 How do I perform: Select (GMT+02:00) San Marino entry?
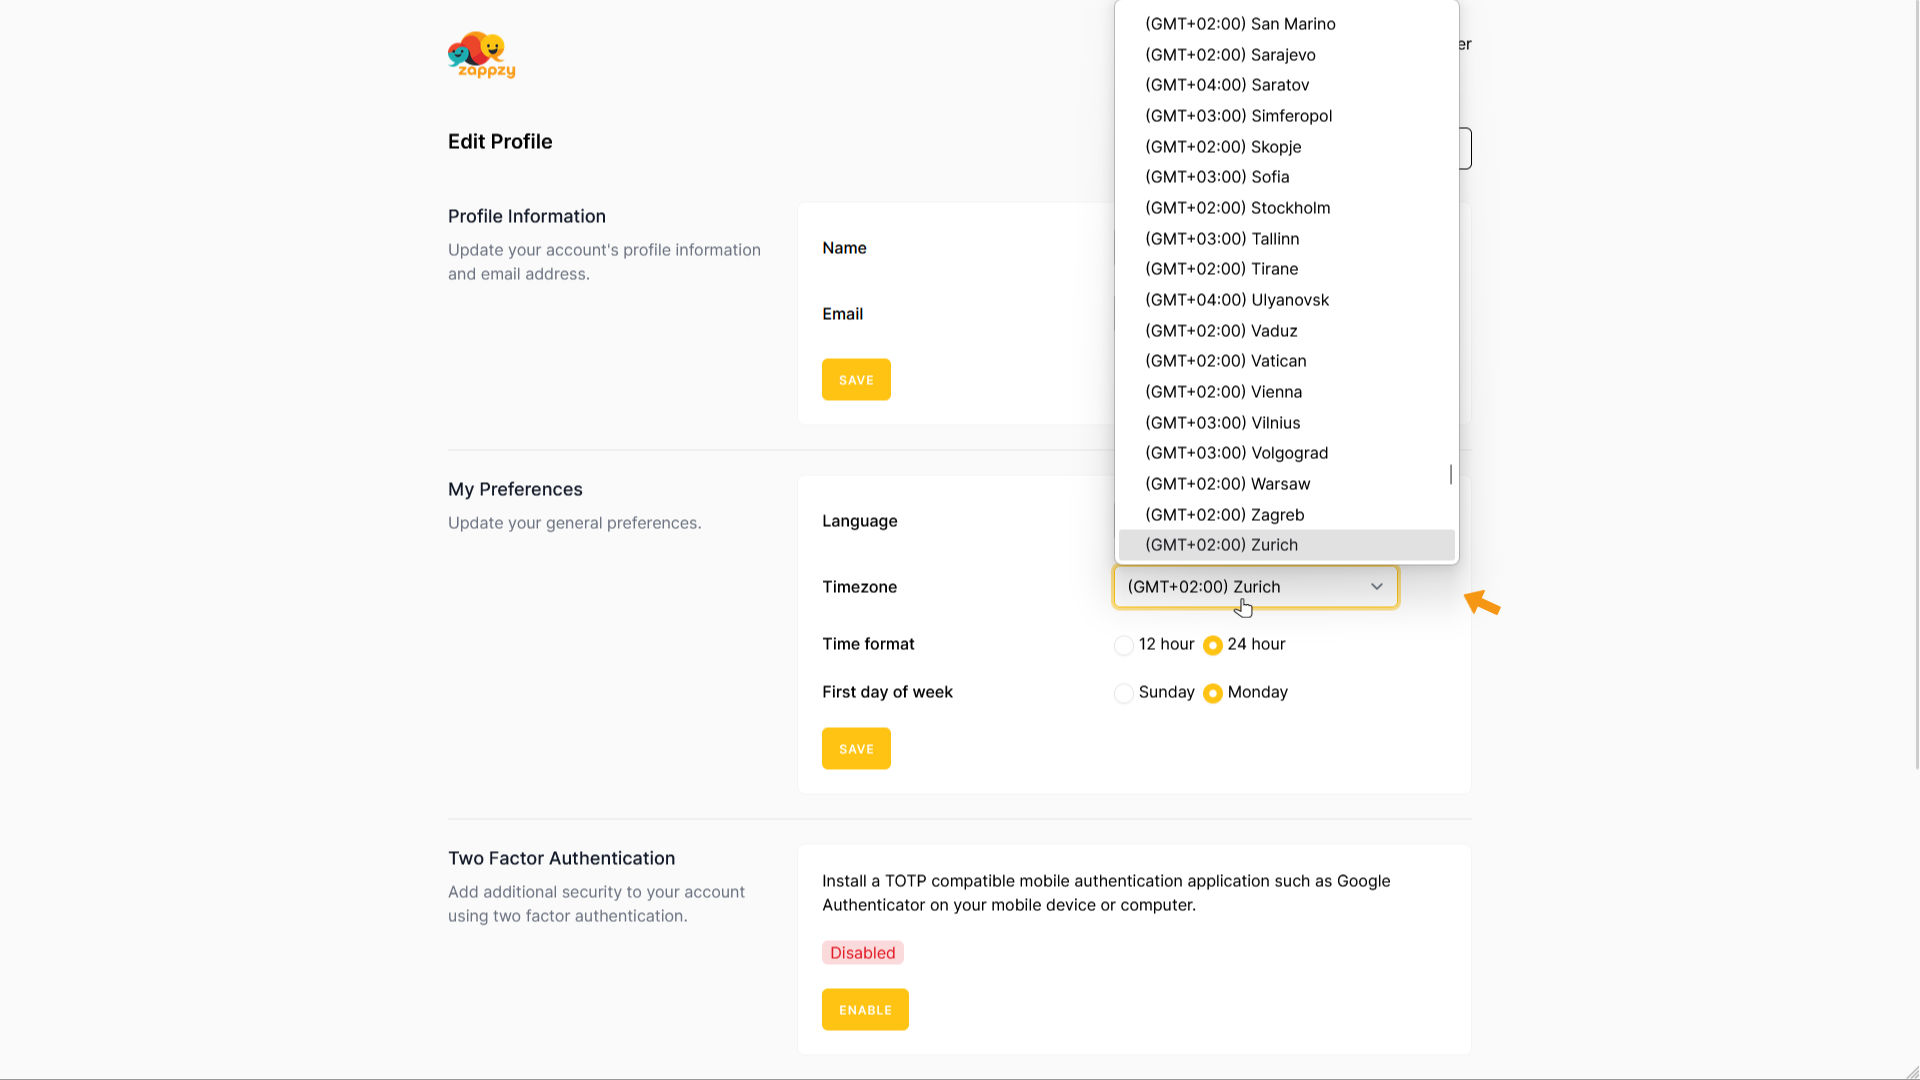[1240, 24]
